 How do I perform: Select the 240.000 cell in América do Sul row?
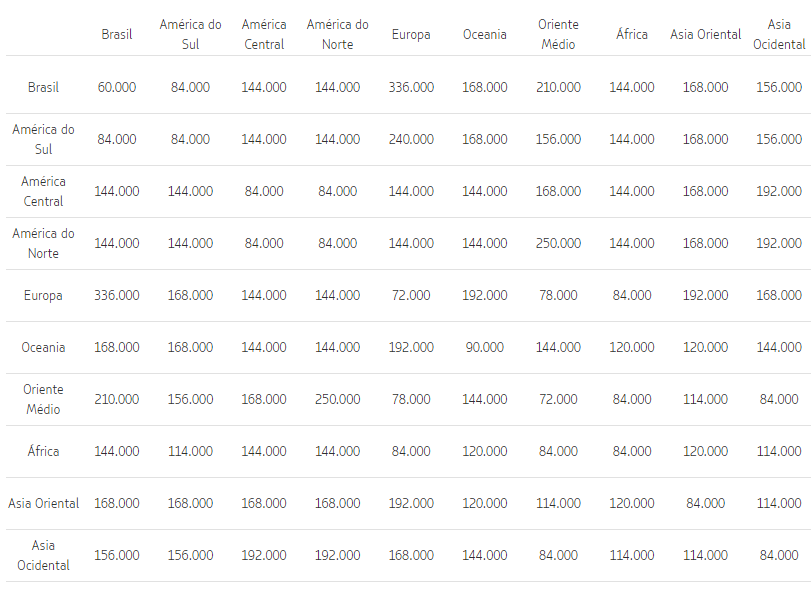tap(411, 139)
